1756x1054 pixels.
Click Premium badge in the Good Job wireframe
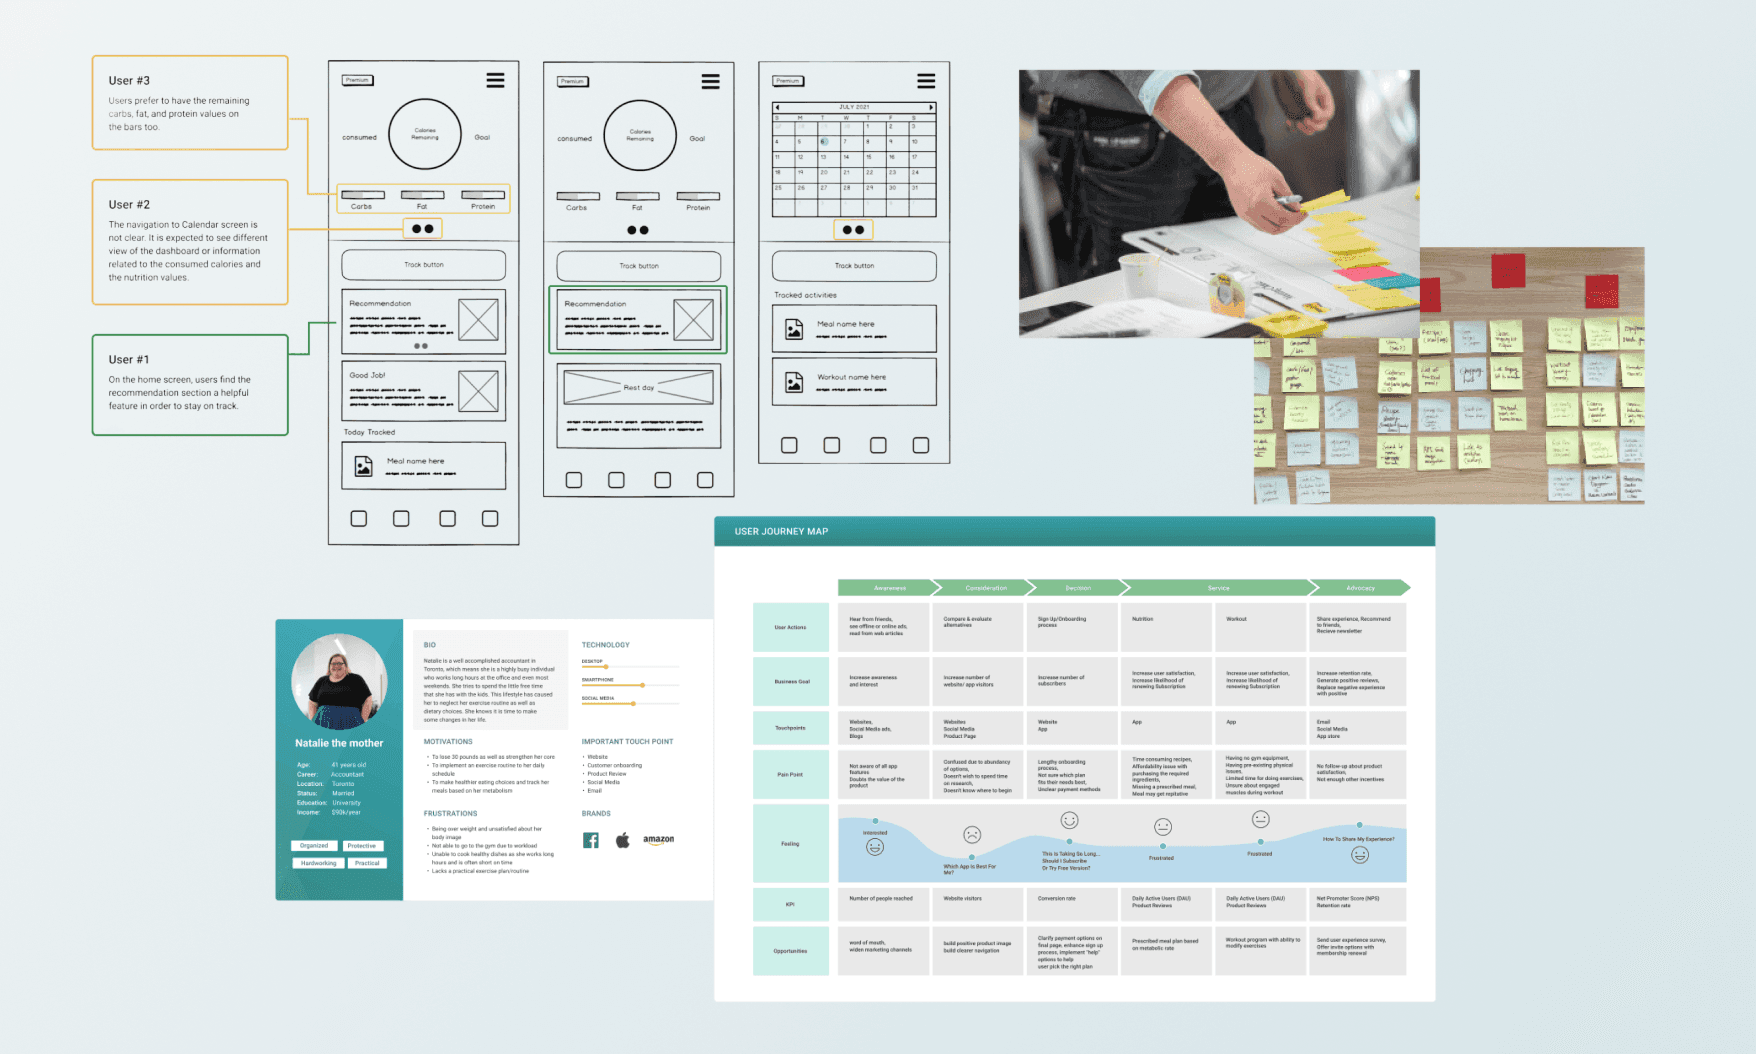pos(357,80)
